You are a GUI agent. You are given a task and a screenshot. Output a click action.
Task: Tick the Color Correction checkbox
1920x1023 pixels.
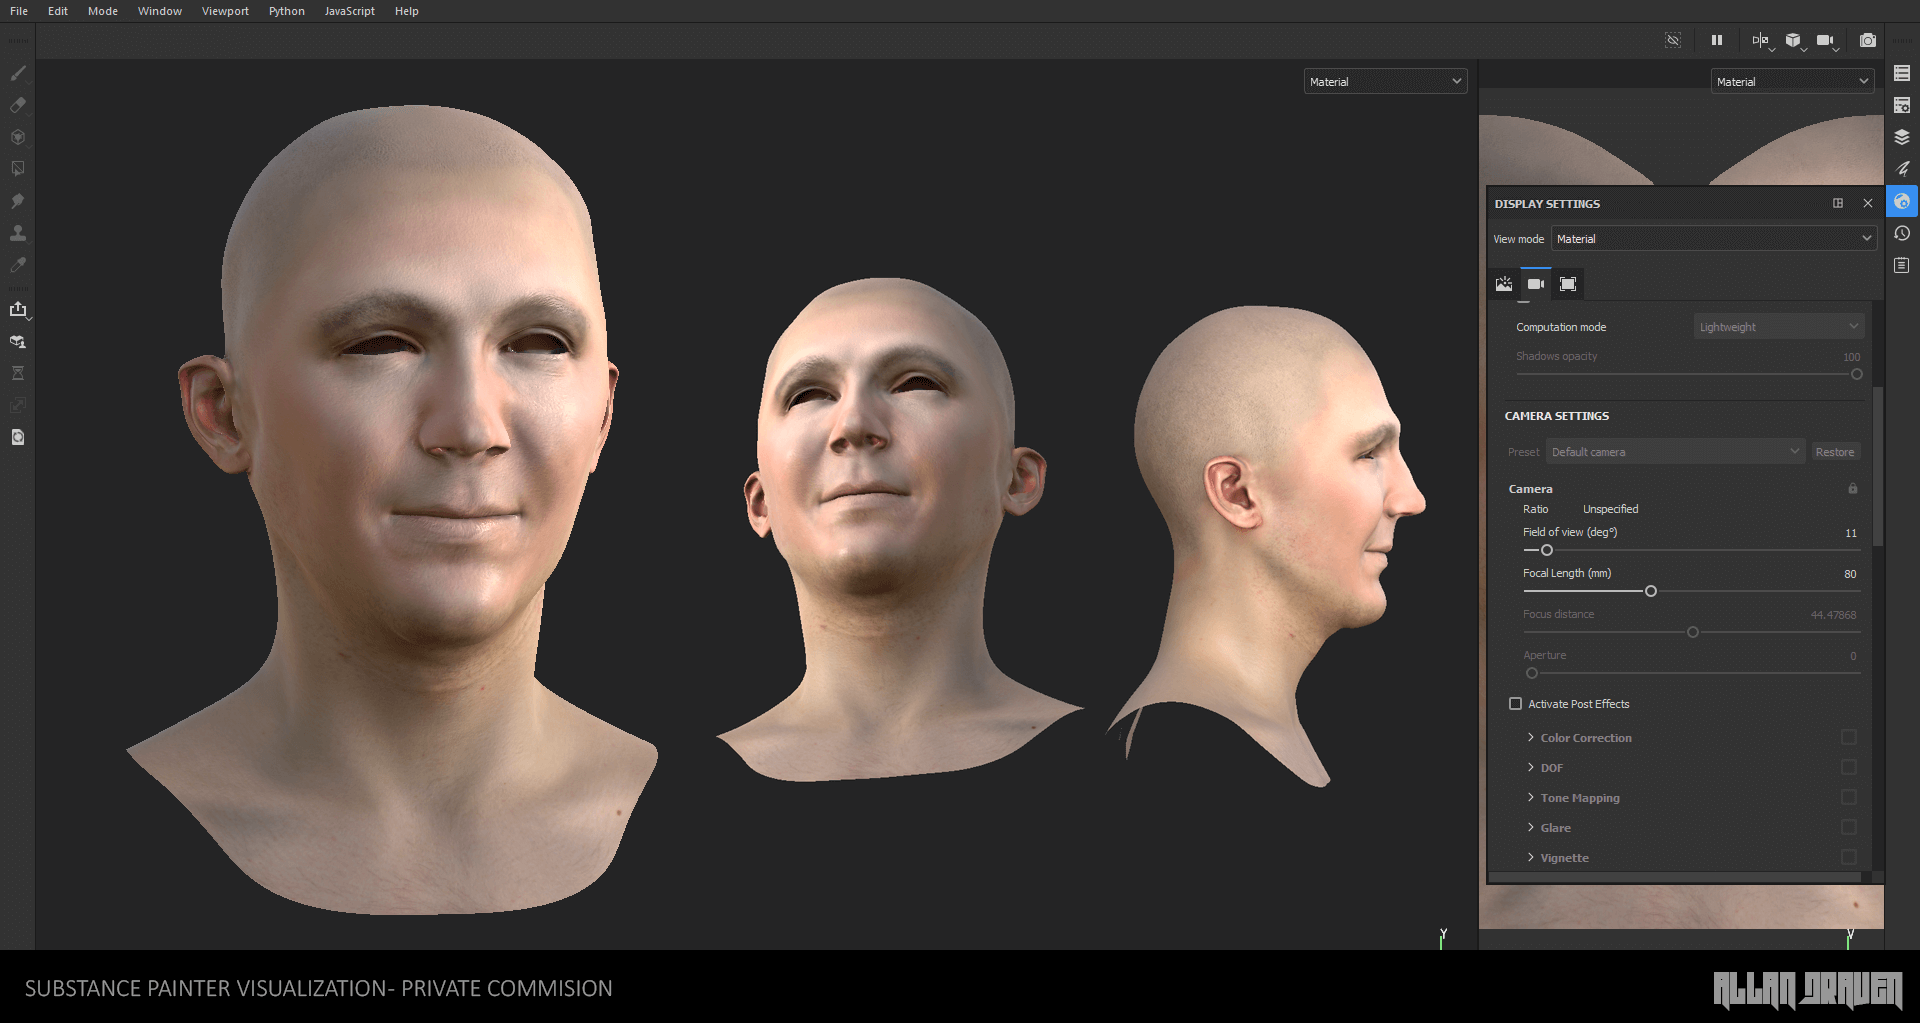pyautogui.click(x=1848, y=738)
